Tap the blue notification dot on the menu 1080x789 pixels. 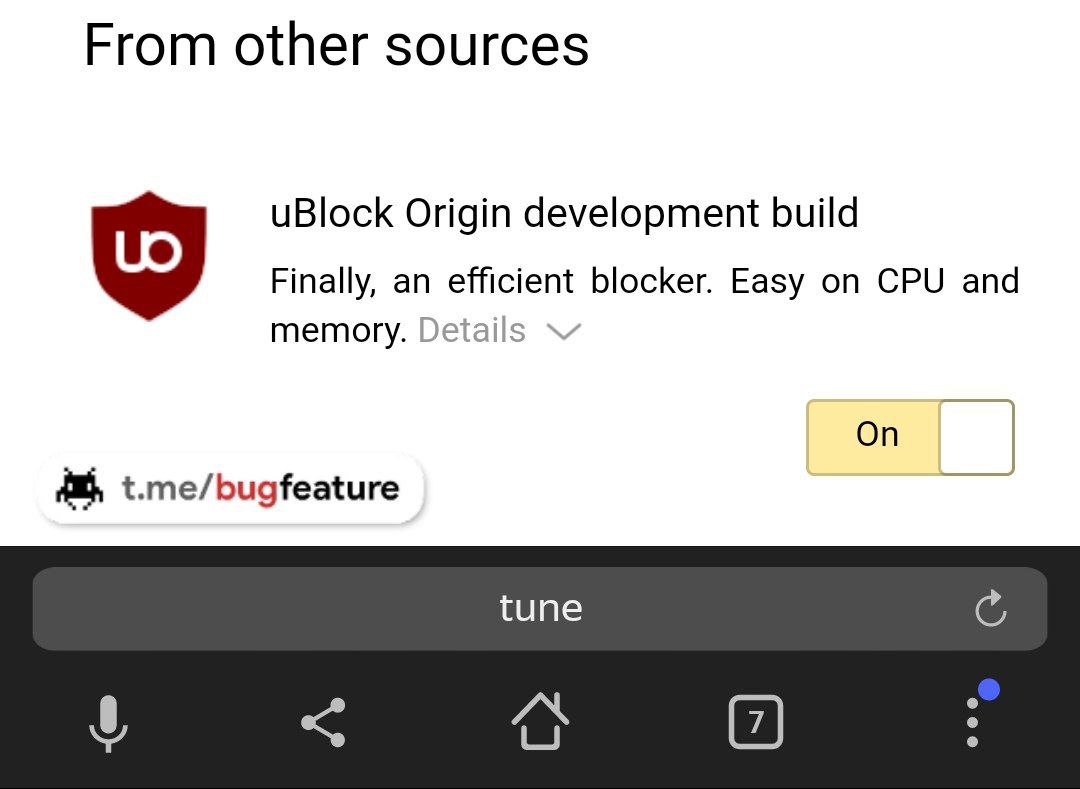pyautogui.click(x=989, y=690)
